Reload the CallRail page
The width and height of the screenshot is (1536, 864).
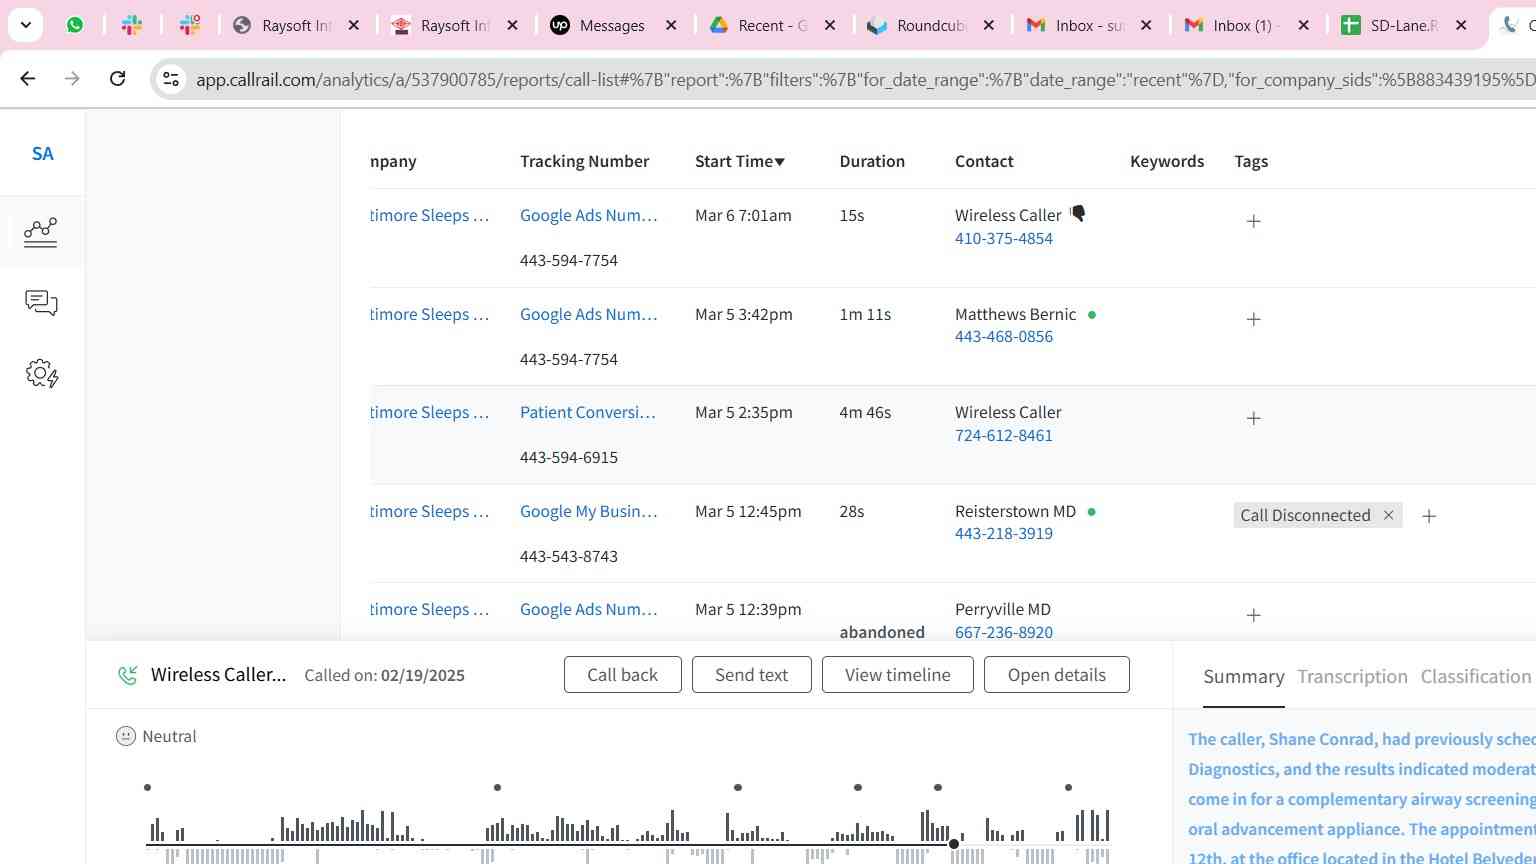[118, 78]
